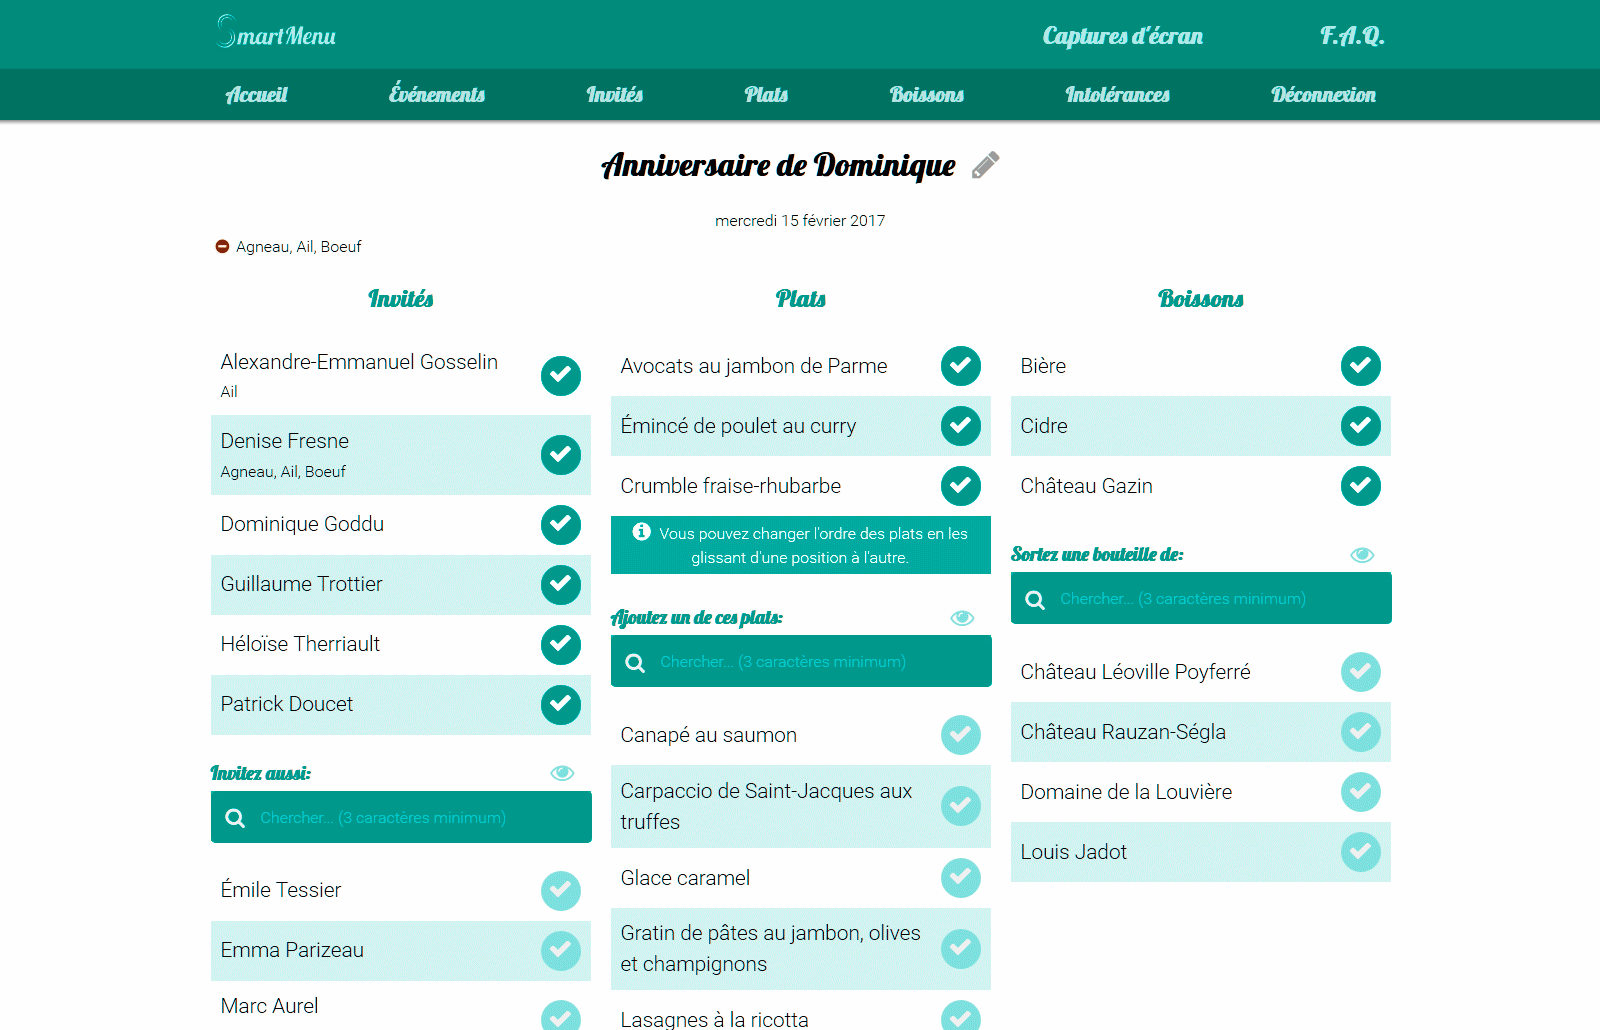Viewport: 1600px width, 1030px height.
Task: Toggle the eye icon beside Invitez aussi
Action: [562, 773]
